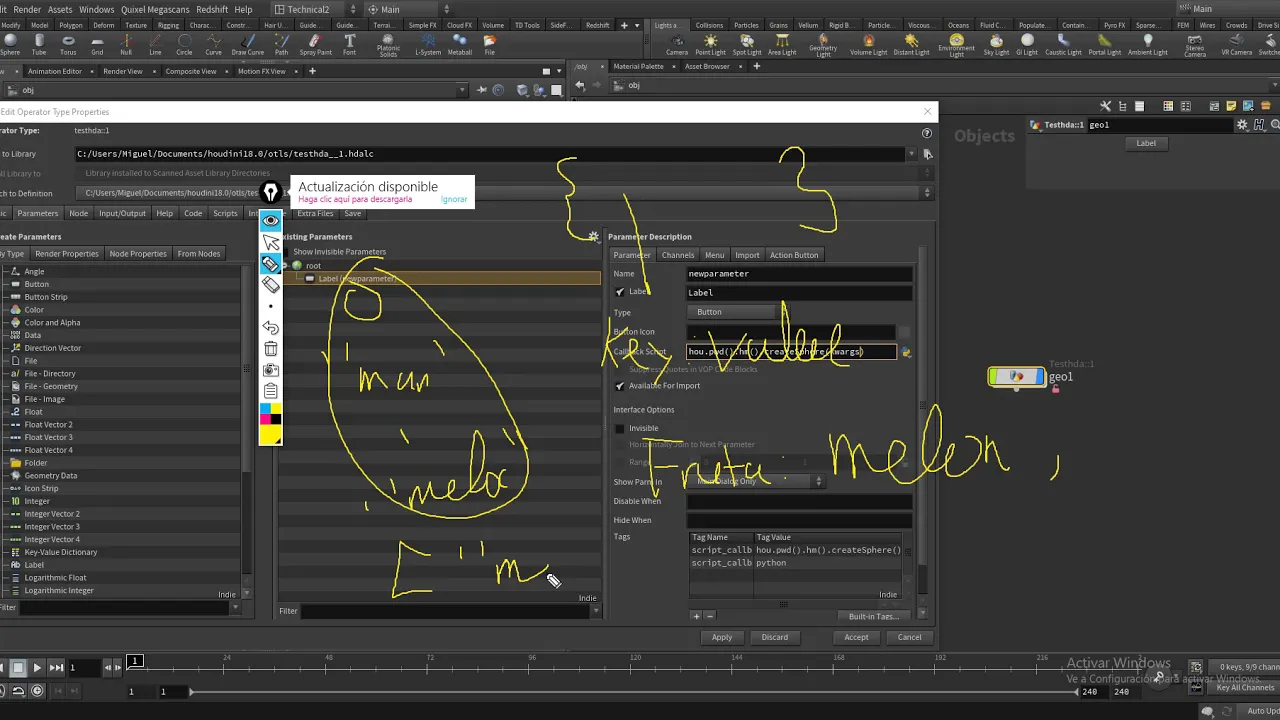Open the Main take selector dropdown
This screenshot has height=720, width=1280.
tap(406, 9)
